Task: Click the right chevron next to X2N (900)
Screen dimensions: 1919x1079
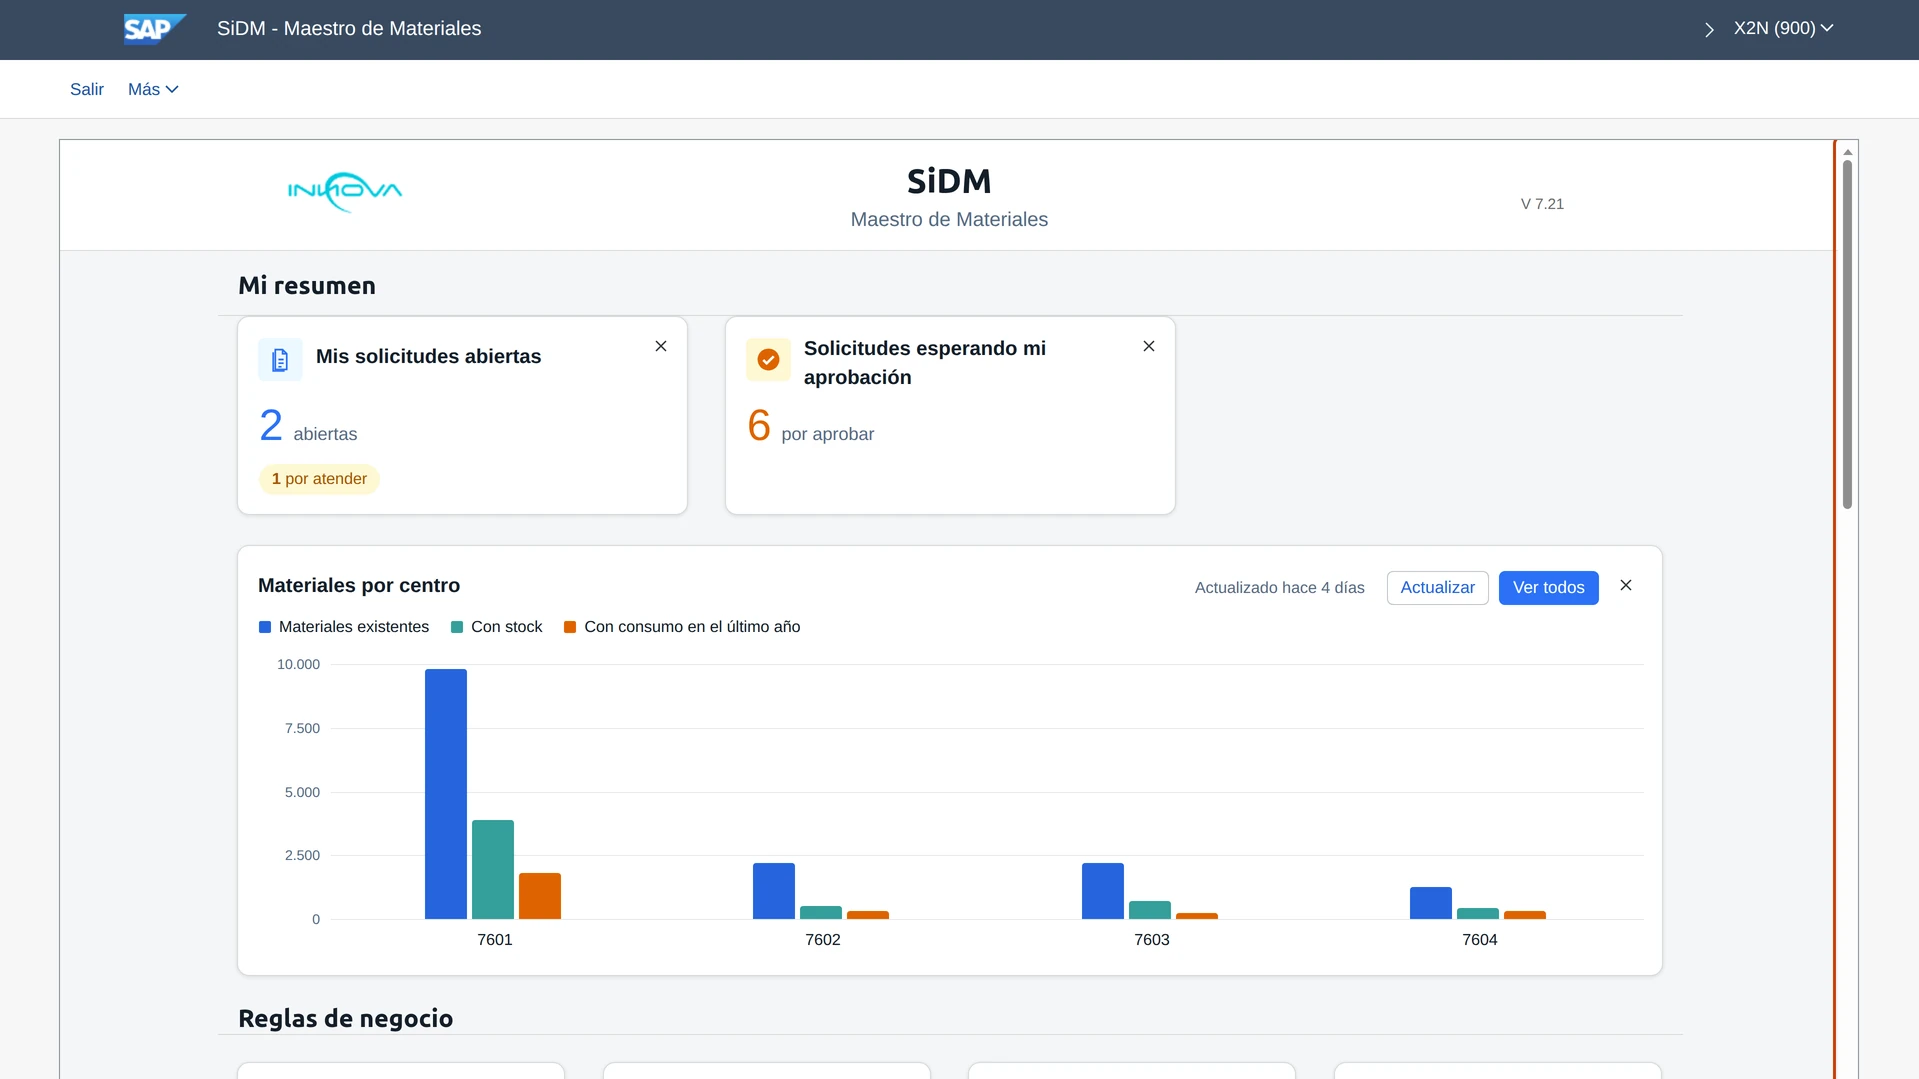Action: [1709, 30]
